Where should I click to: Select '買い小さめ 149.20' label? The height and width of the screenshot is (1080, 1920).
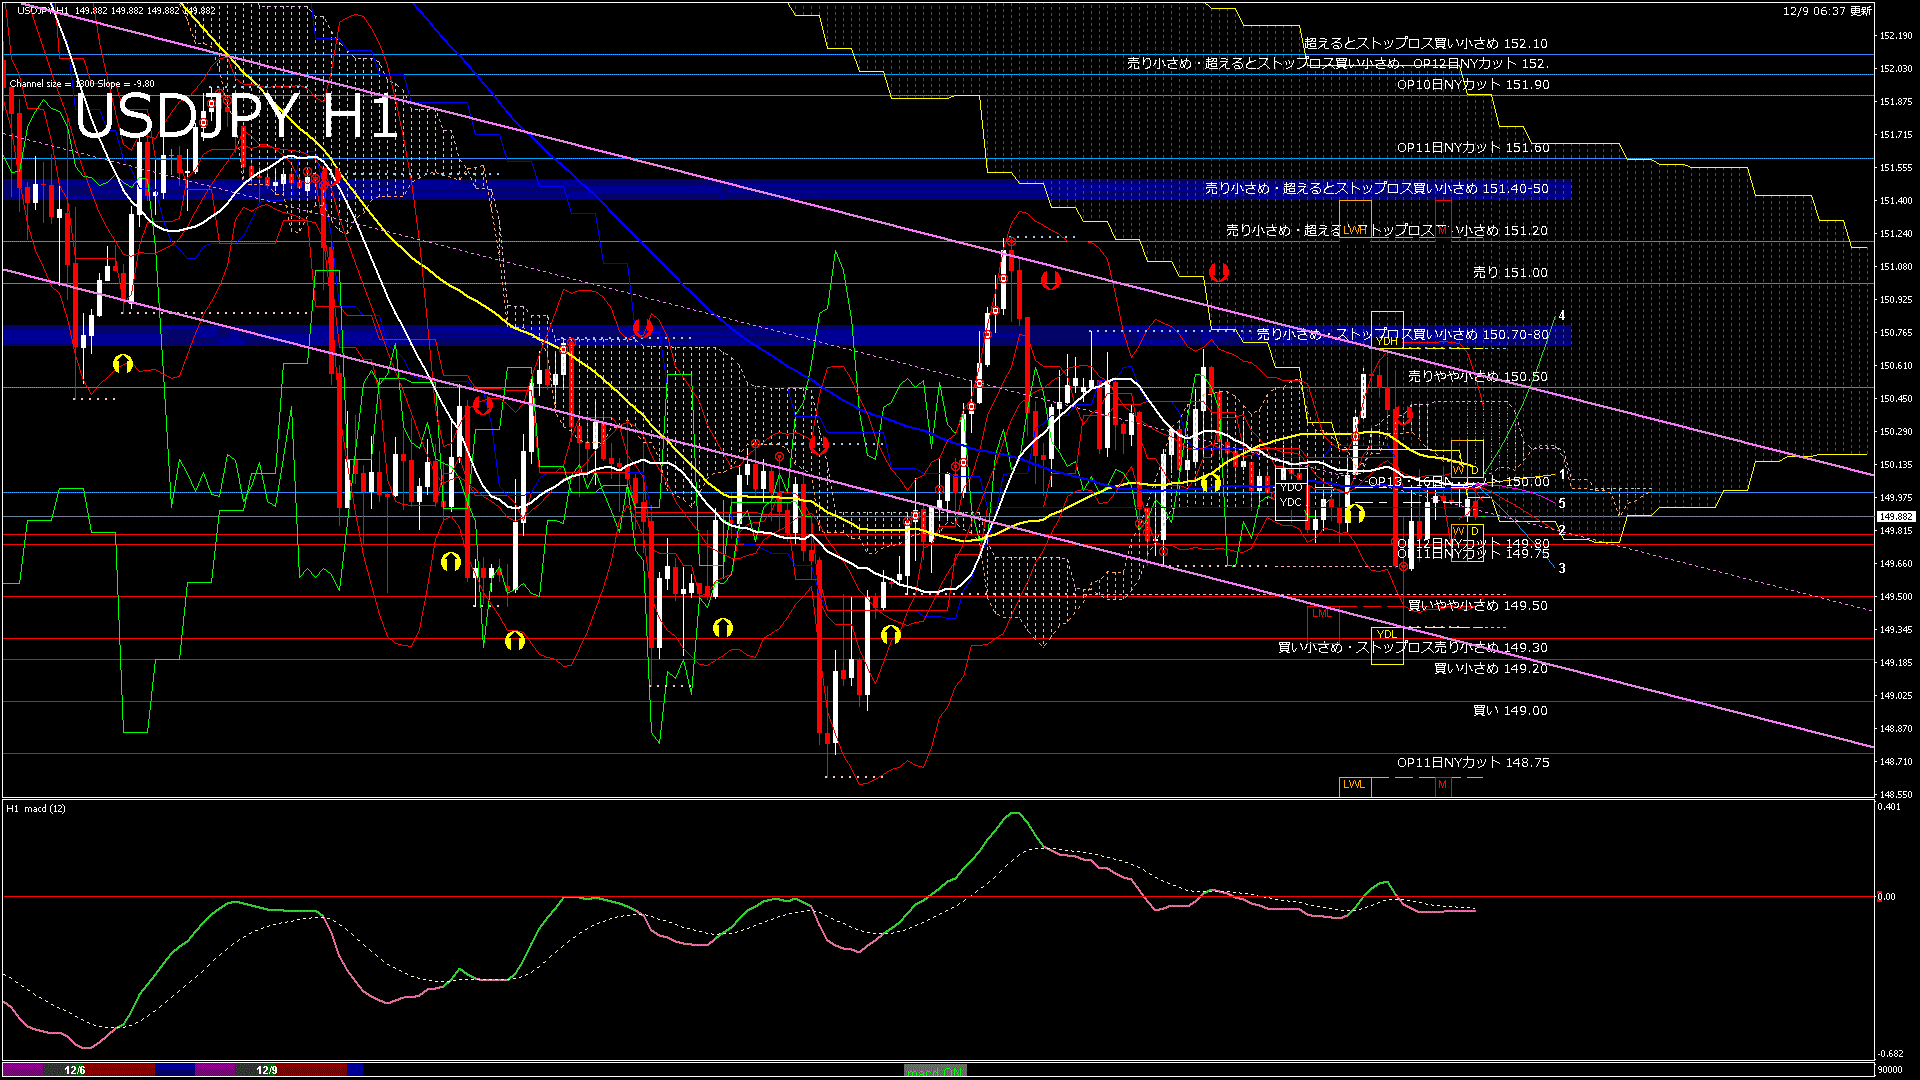click(x=1491, y=669)
